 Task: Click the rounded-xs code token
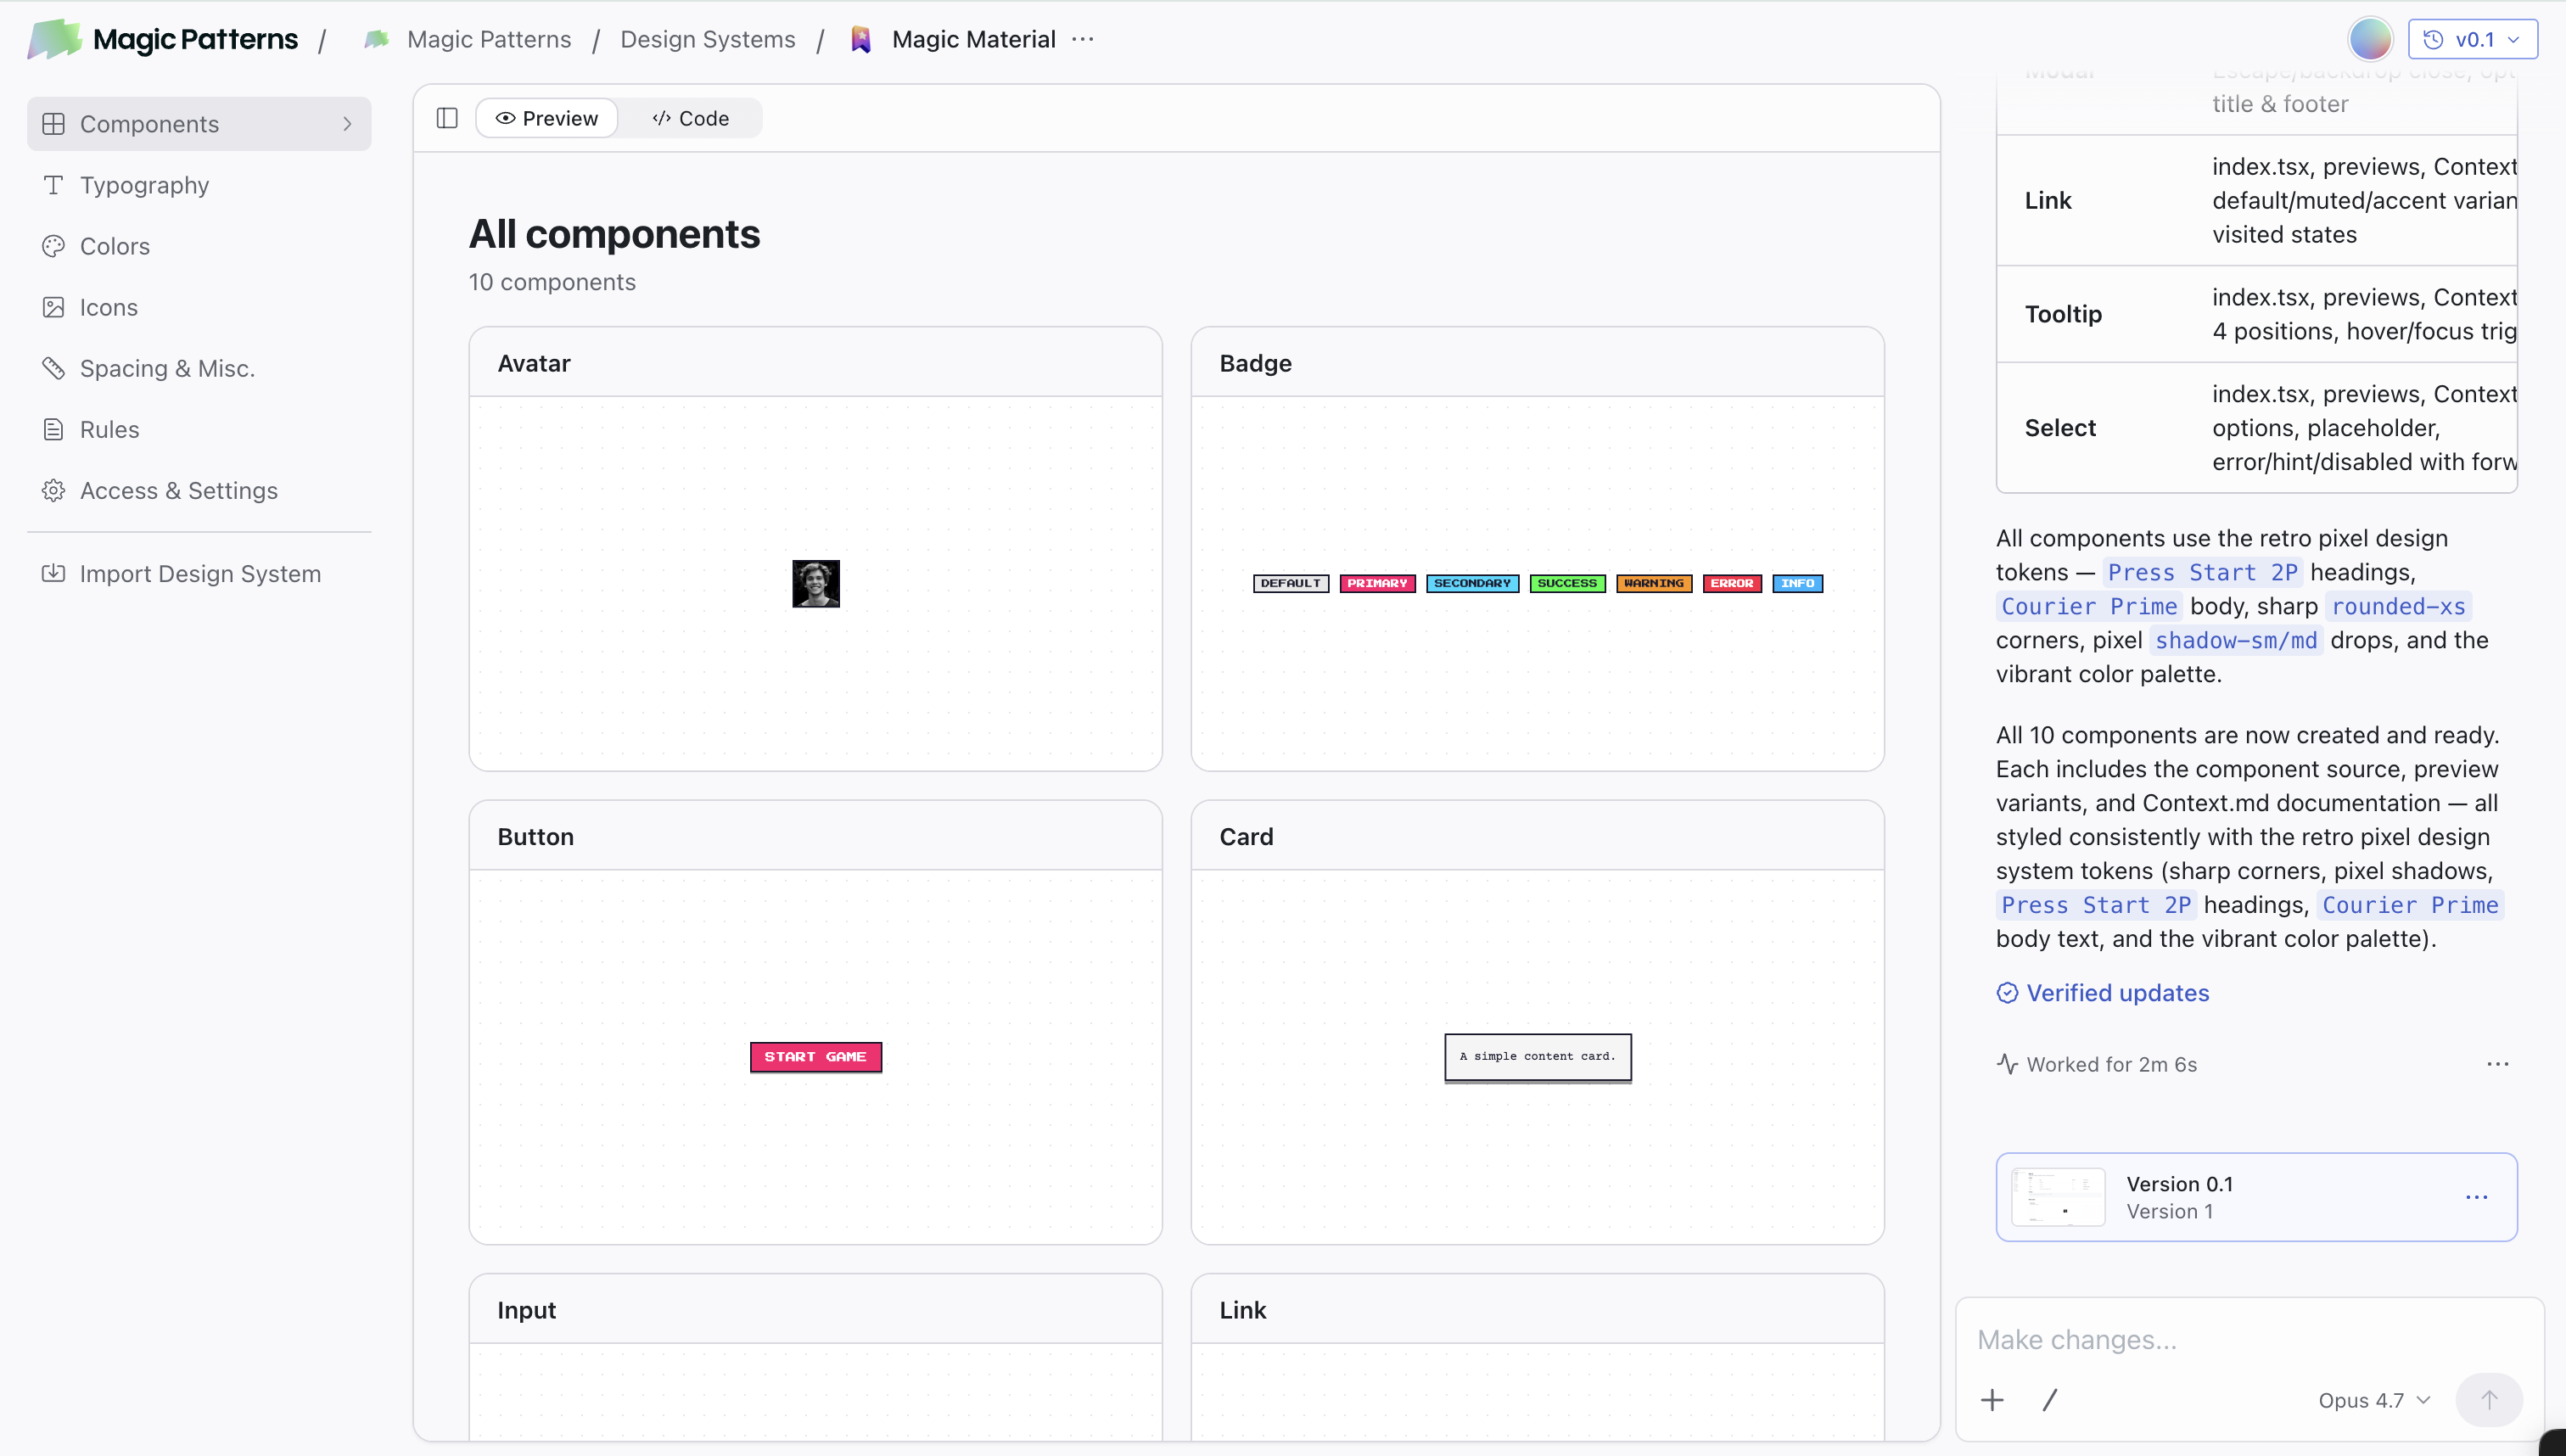2398,606
